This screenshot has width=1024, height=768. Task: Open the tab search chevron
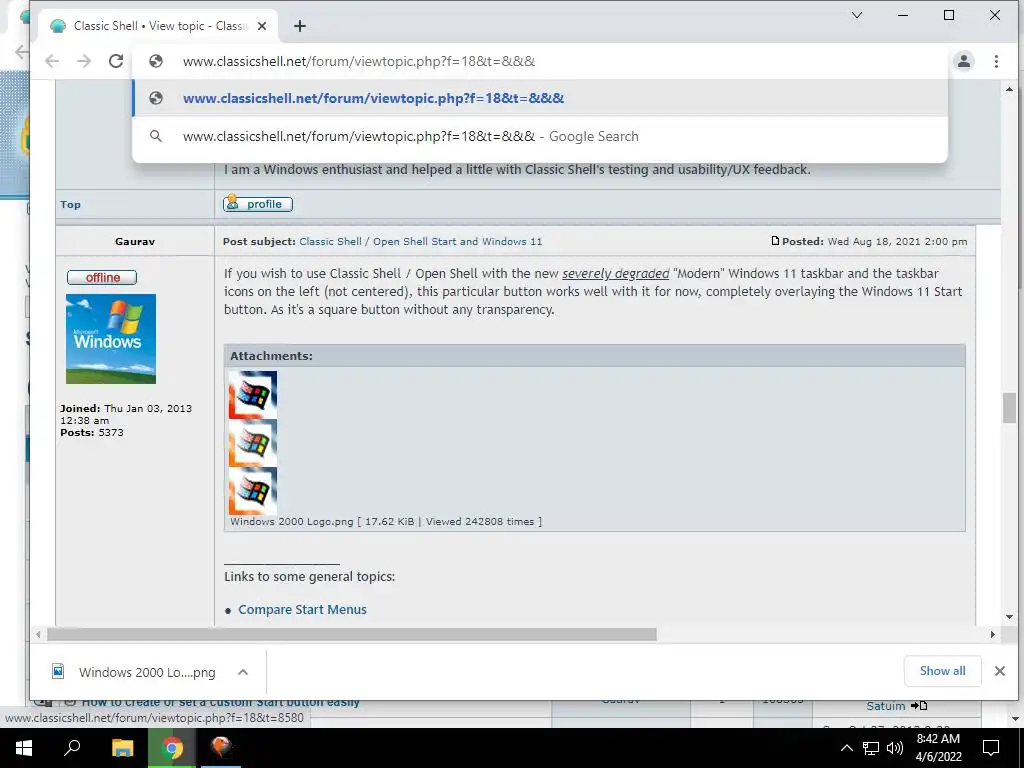(x=857, y=15)
